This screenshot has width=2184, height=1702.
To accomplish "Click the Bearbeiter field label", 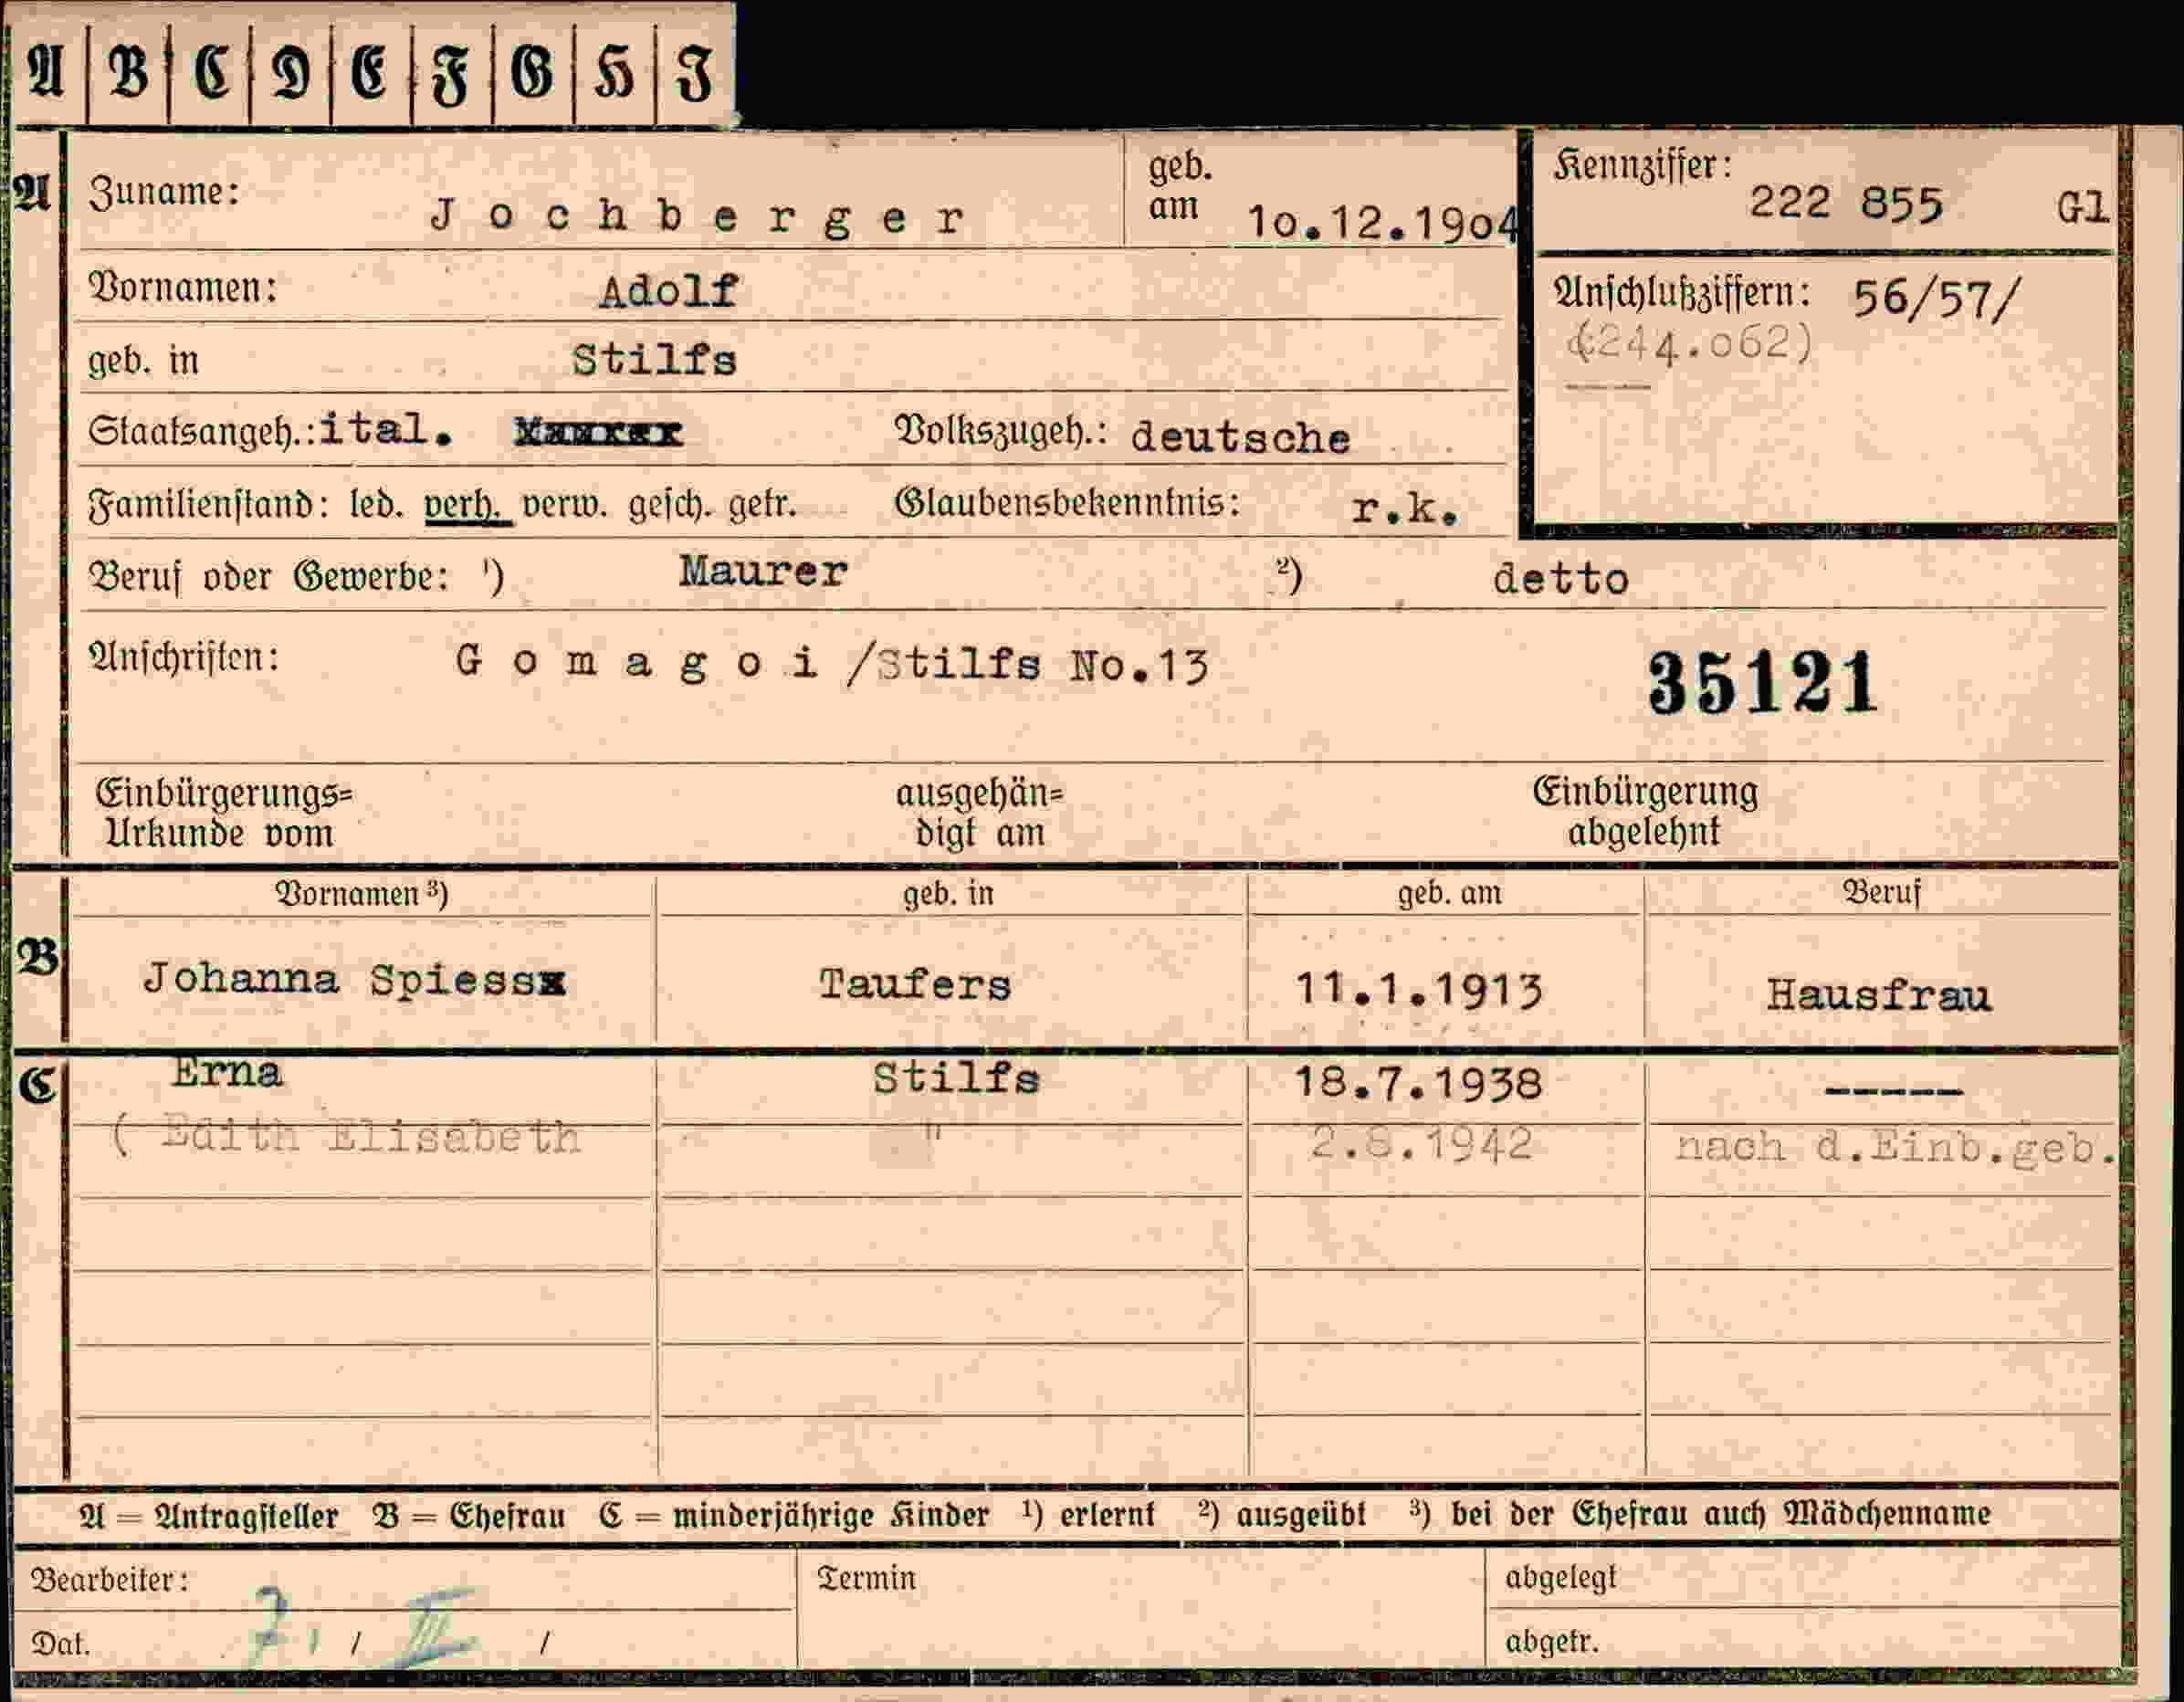I will 110,1580.
